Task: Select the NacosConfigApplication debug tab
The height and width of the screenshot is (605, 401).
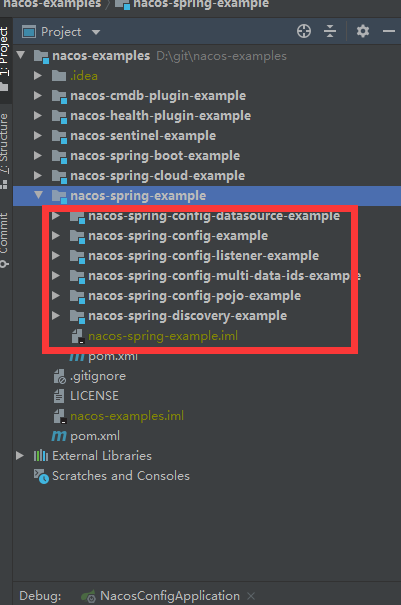Action: click(x=161, y=596)
